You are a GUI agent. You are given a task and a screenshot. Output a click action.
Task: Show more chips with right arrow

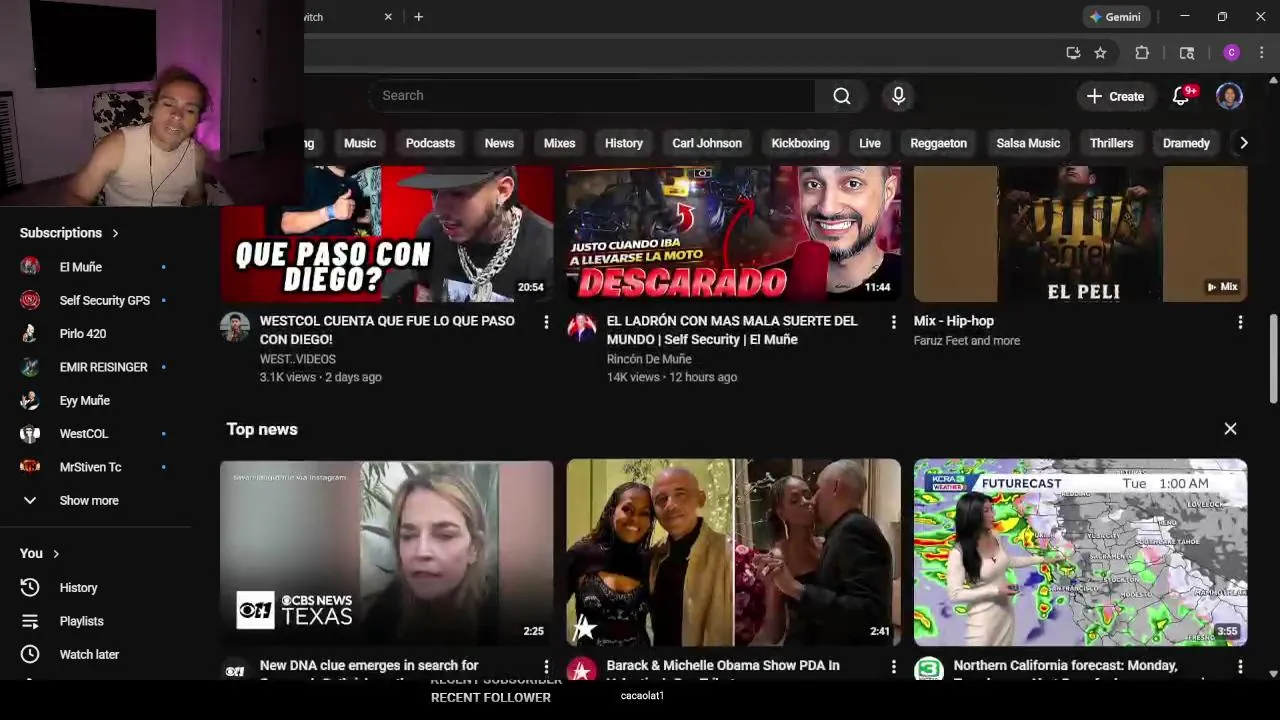point(1243,143)
